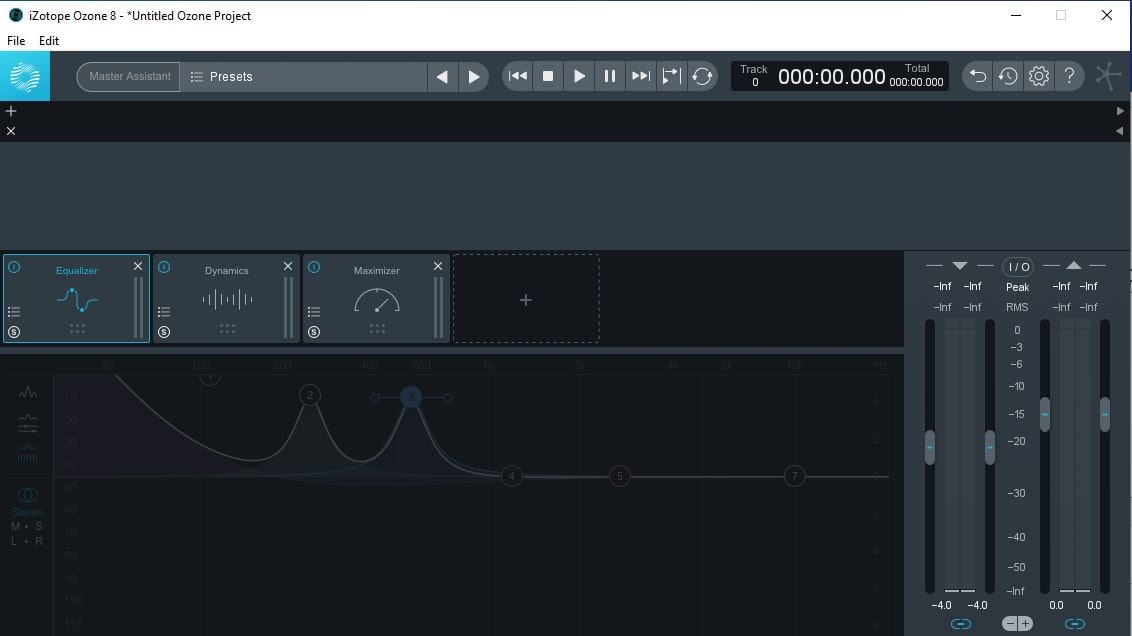This screenshot has width=1132, height=636.
Task: Open Equalizer module presets list
Action: pos(14,312)
